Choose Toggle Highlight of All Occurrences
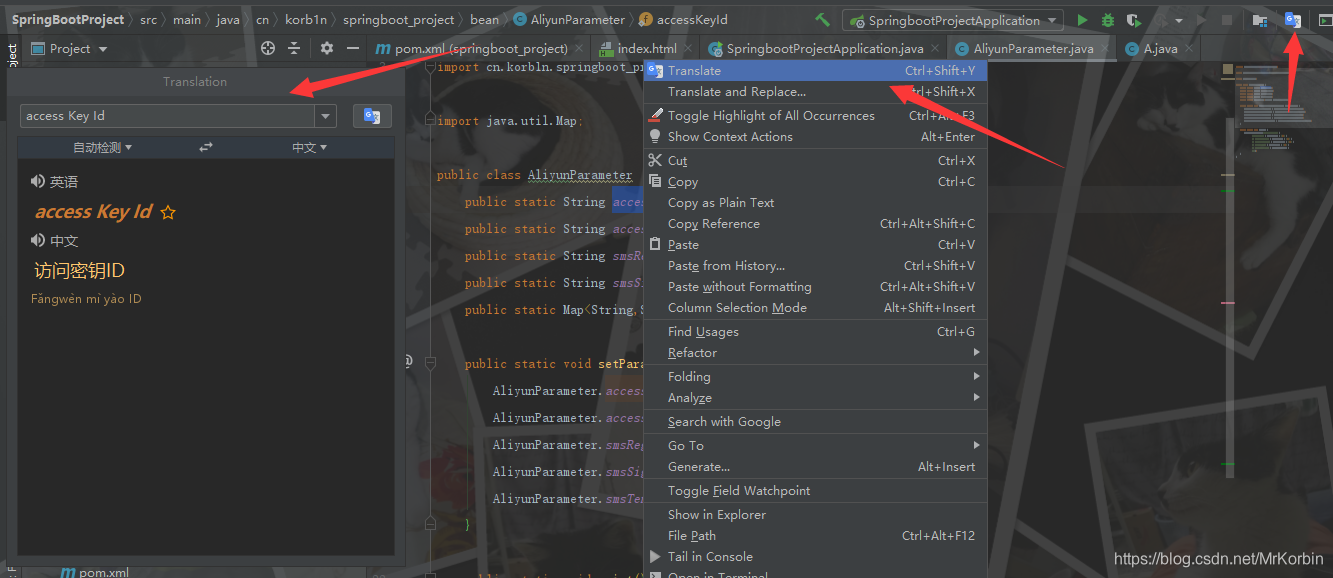Image resolution: width=1333 pixels, height=578 pixels. 815,115
